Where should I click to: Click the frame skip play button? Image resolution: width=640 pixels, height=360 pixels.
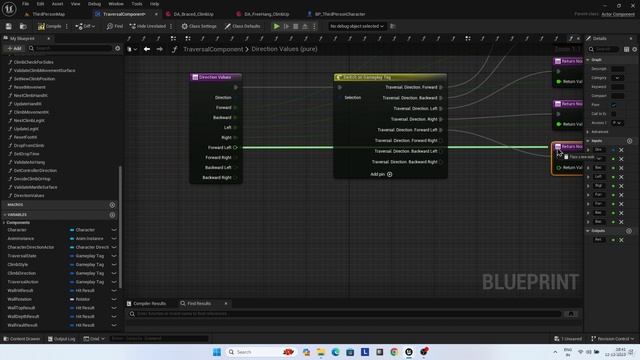(286, 26)
